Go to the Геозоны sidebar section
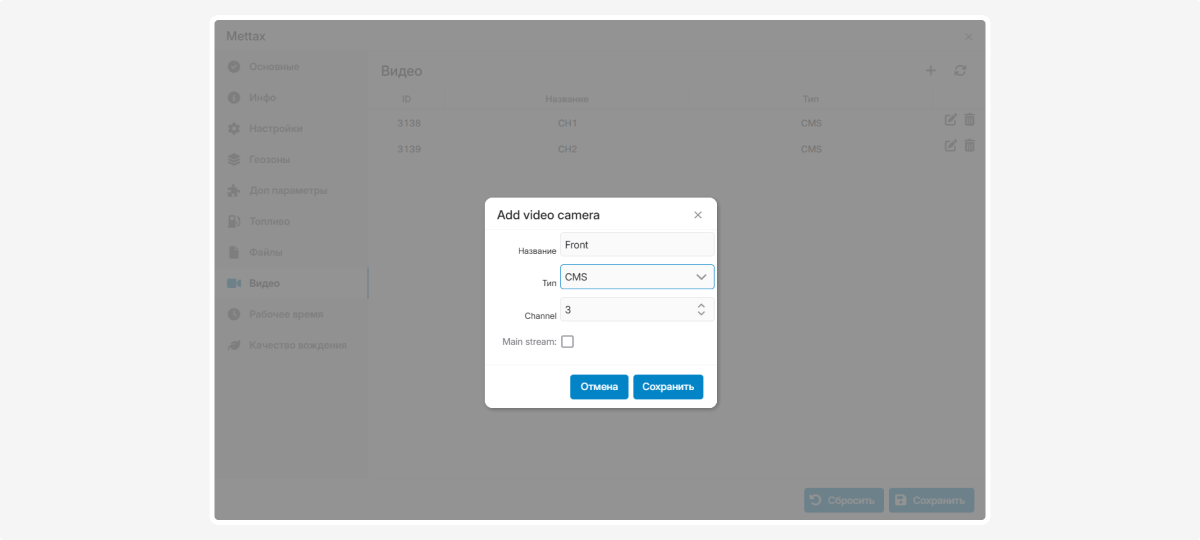The width and height of the screenshot is (1200, 540). [x=270, y=160]
